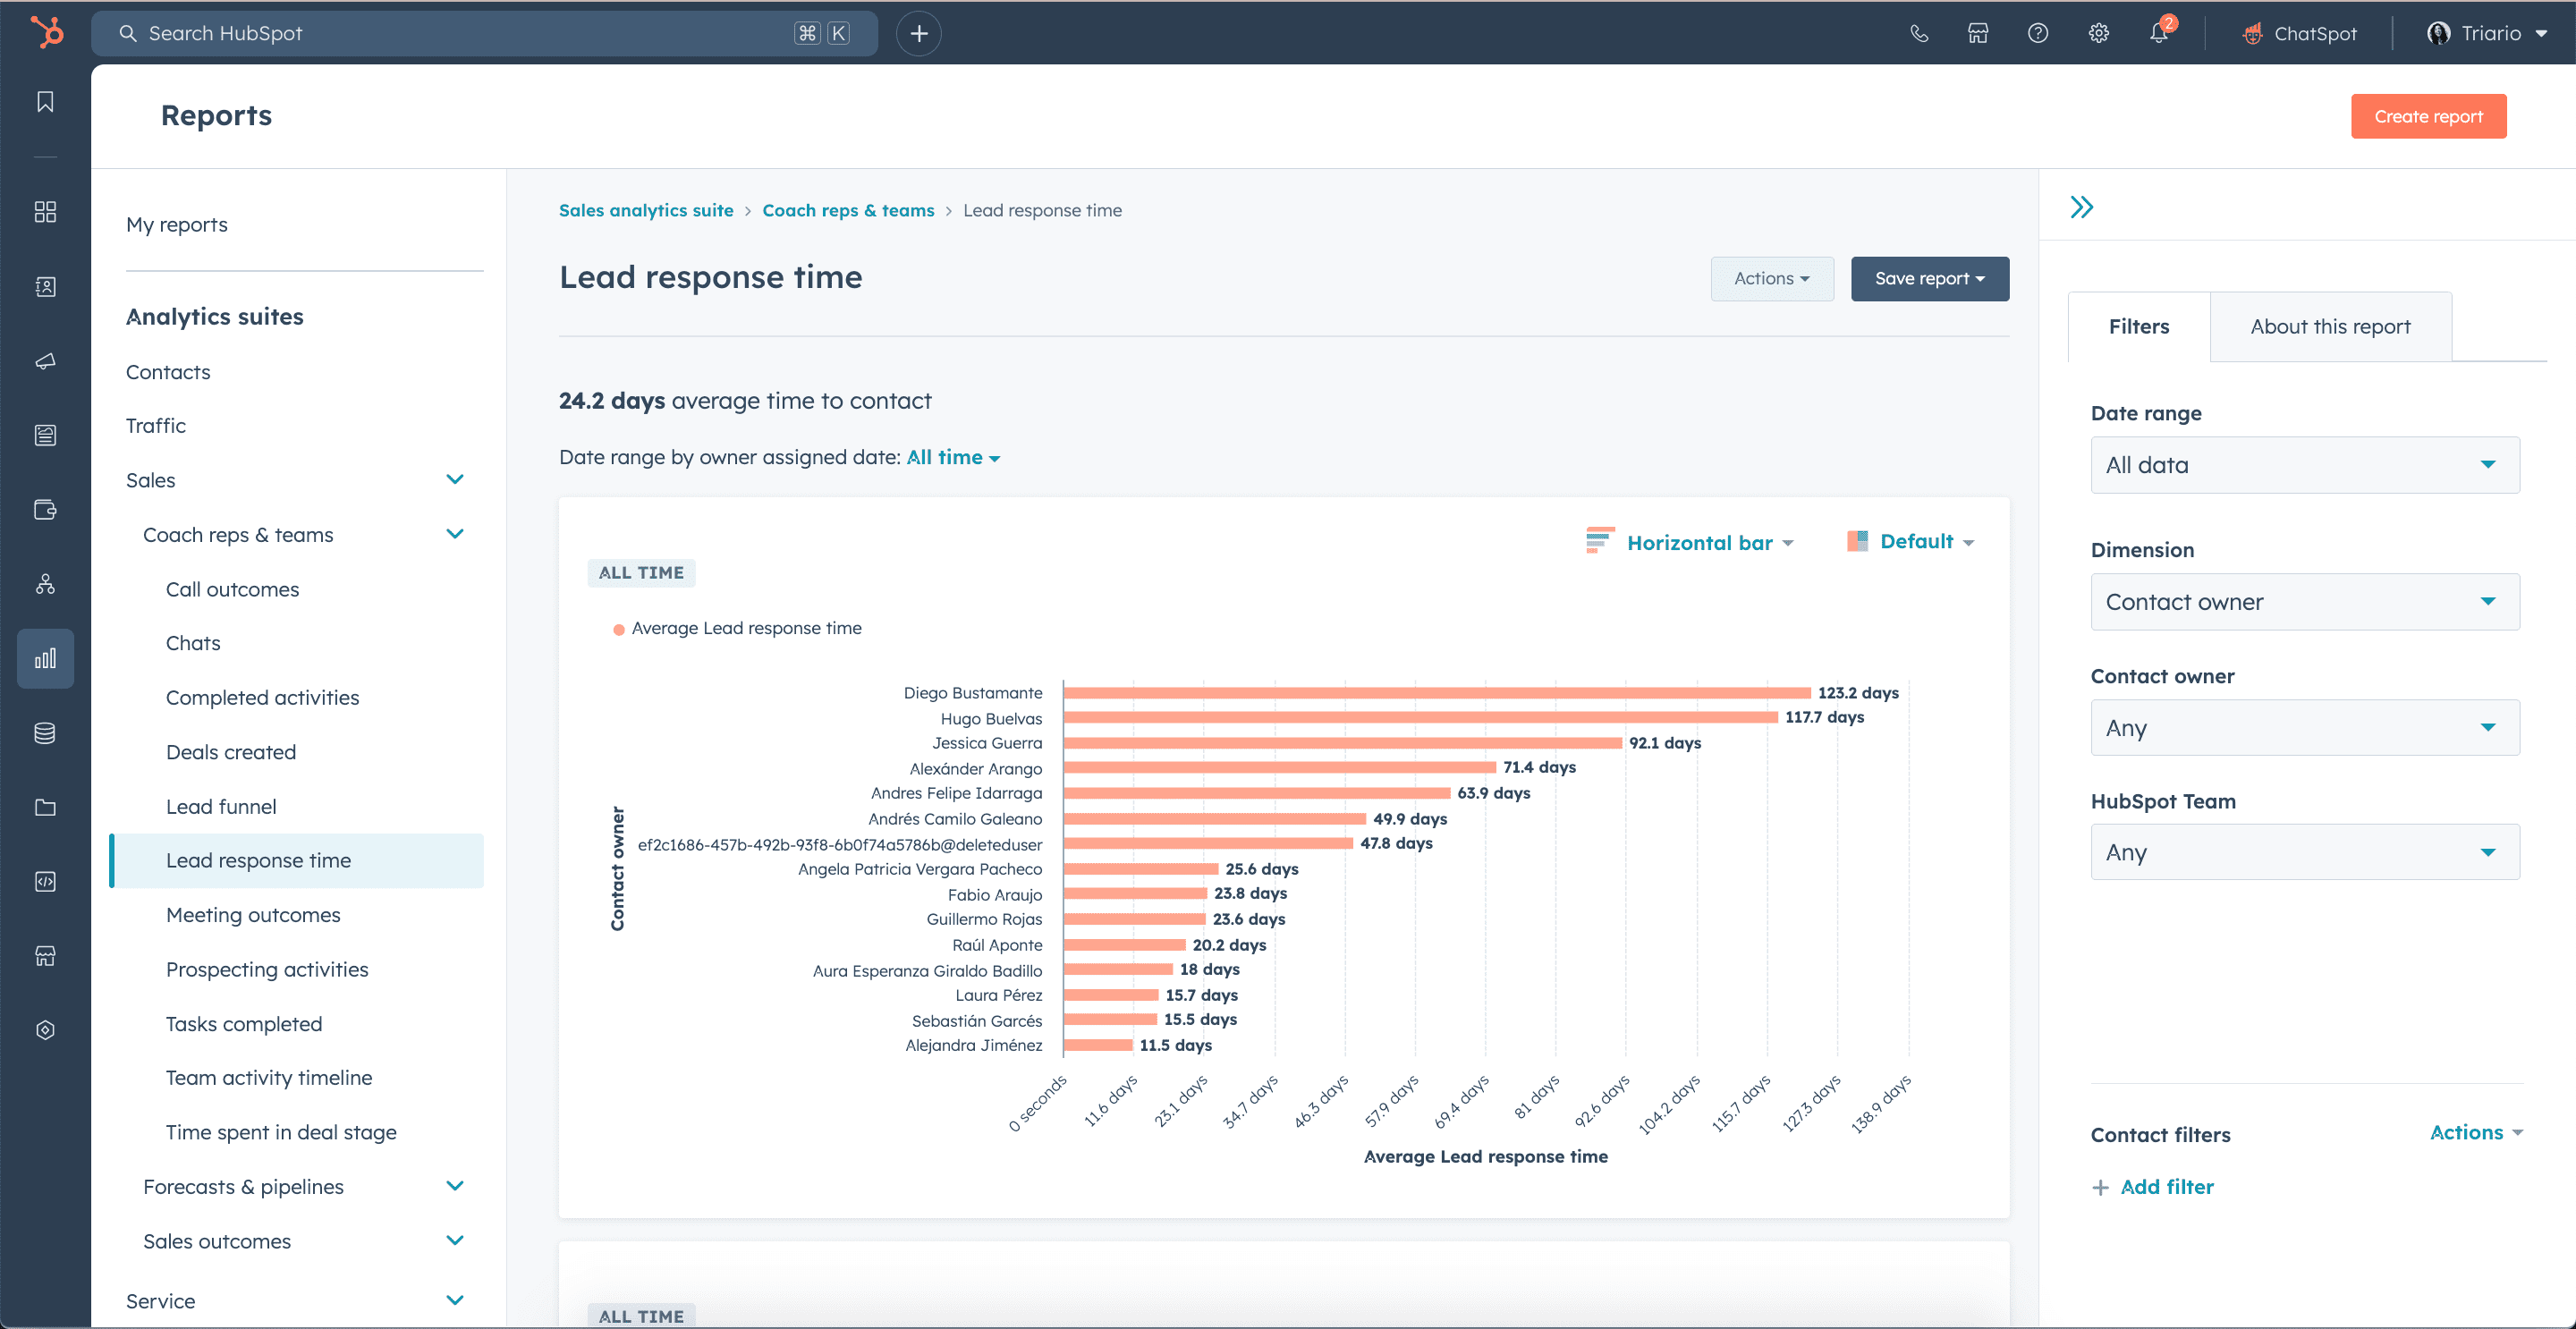Click the settings gear icon in top bar
Image resolution: width=2576 pixels, height=1329 pixels.
click(x=2097, y=32)
